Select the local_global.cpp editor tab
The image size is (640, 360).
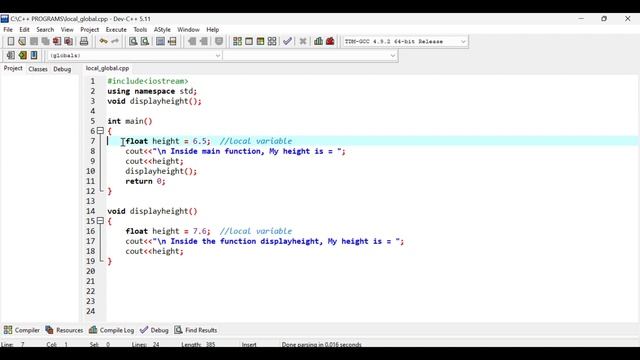[107, 68]
